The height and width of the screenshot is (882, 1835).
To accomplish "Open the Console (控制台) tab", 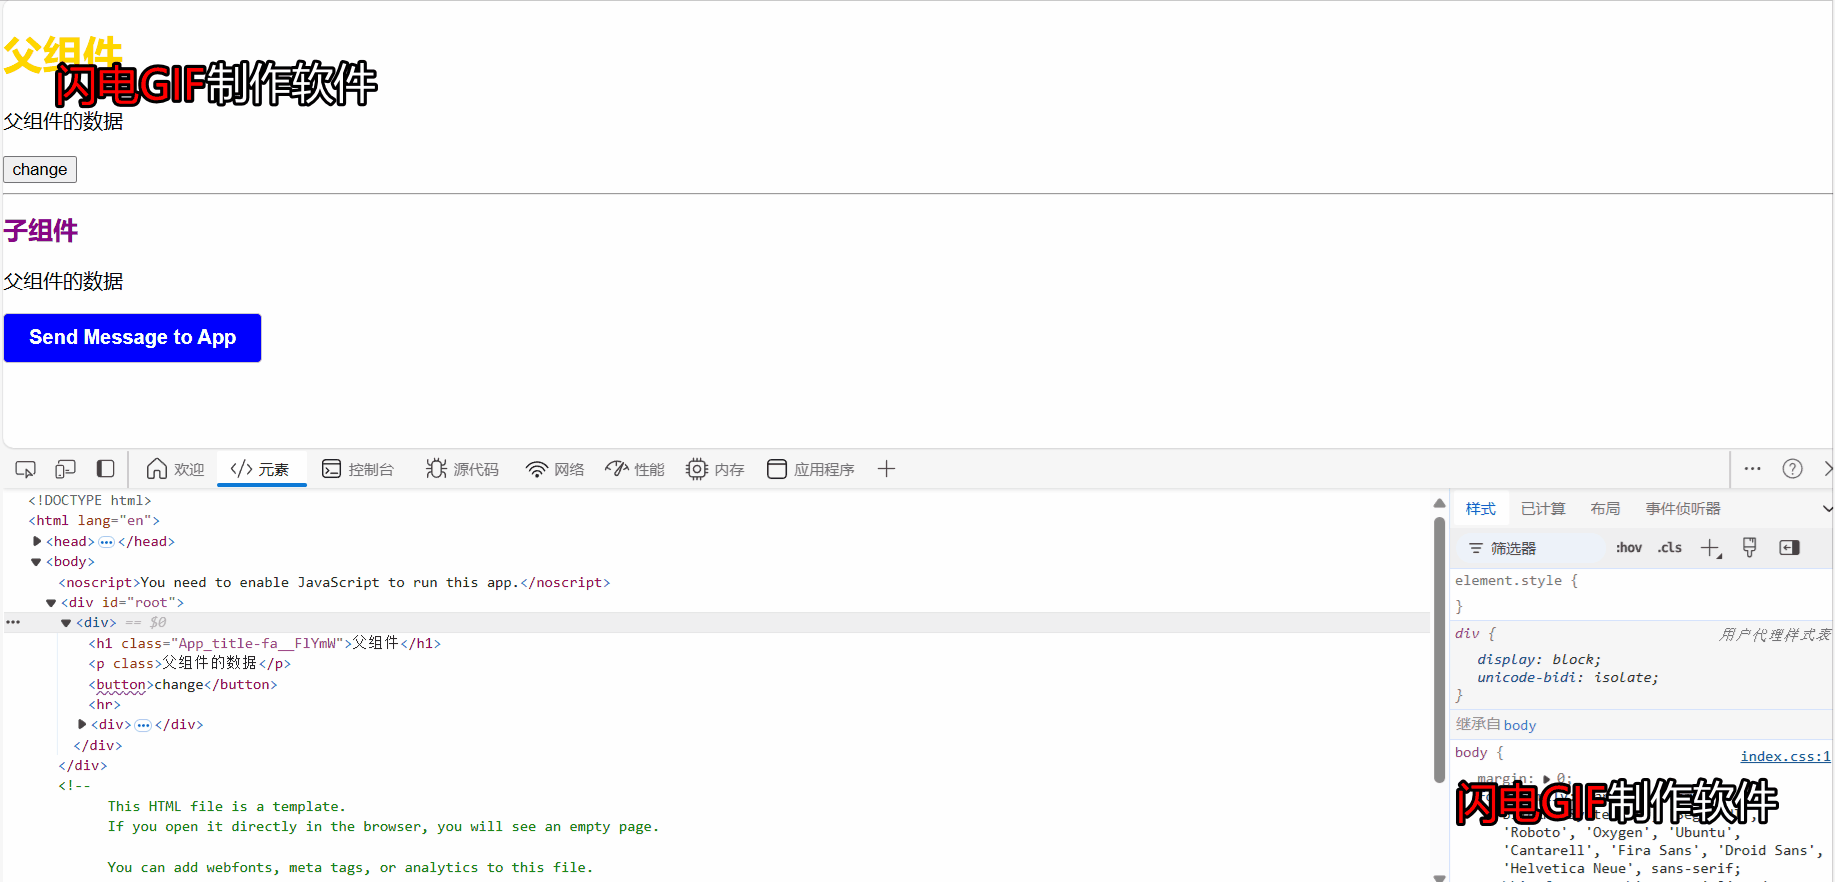I will tap(358, 469).
